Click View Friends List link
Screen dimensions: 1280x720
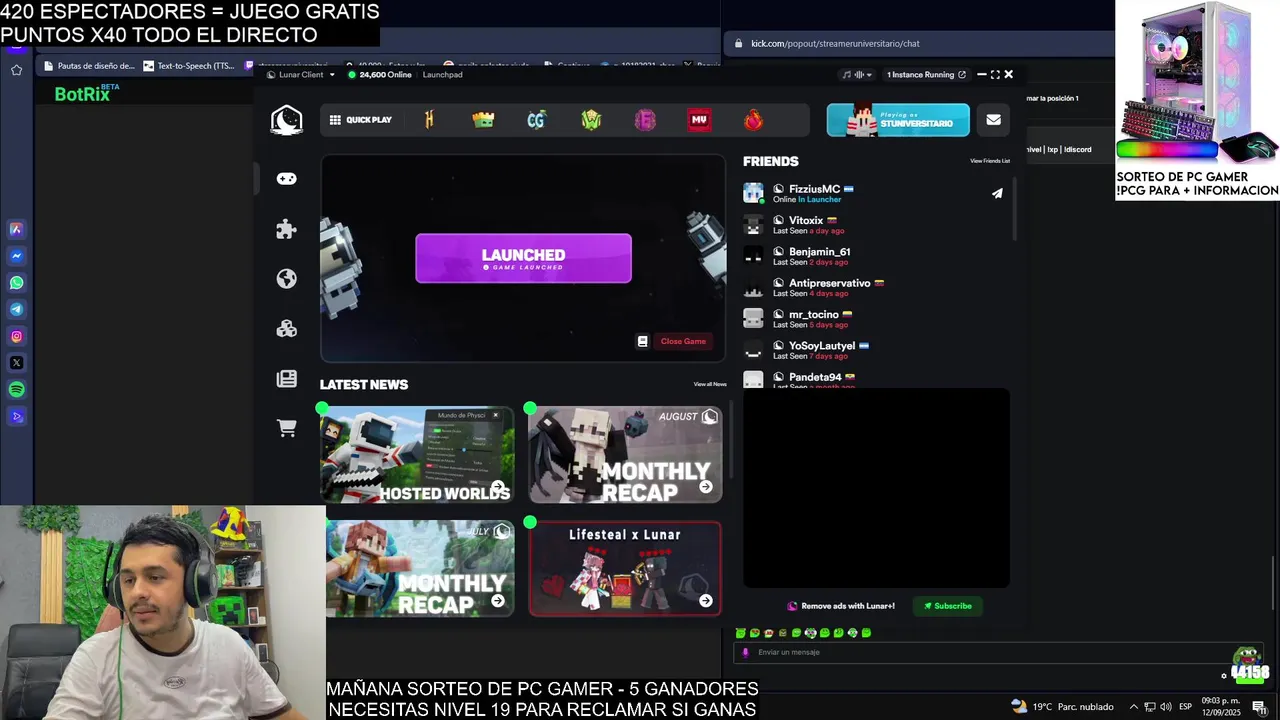point(990,161)
